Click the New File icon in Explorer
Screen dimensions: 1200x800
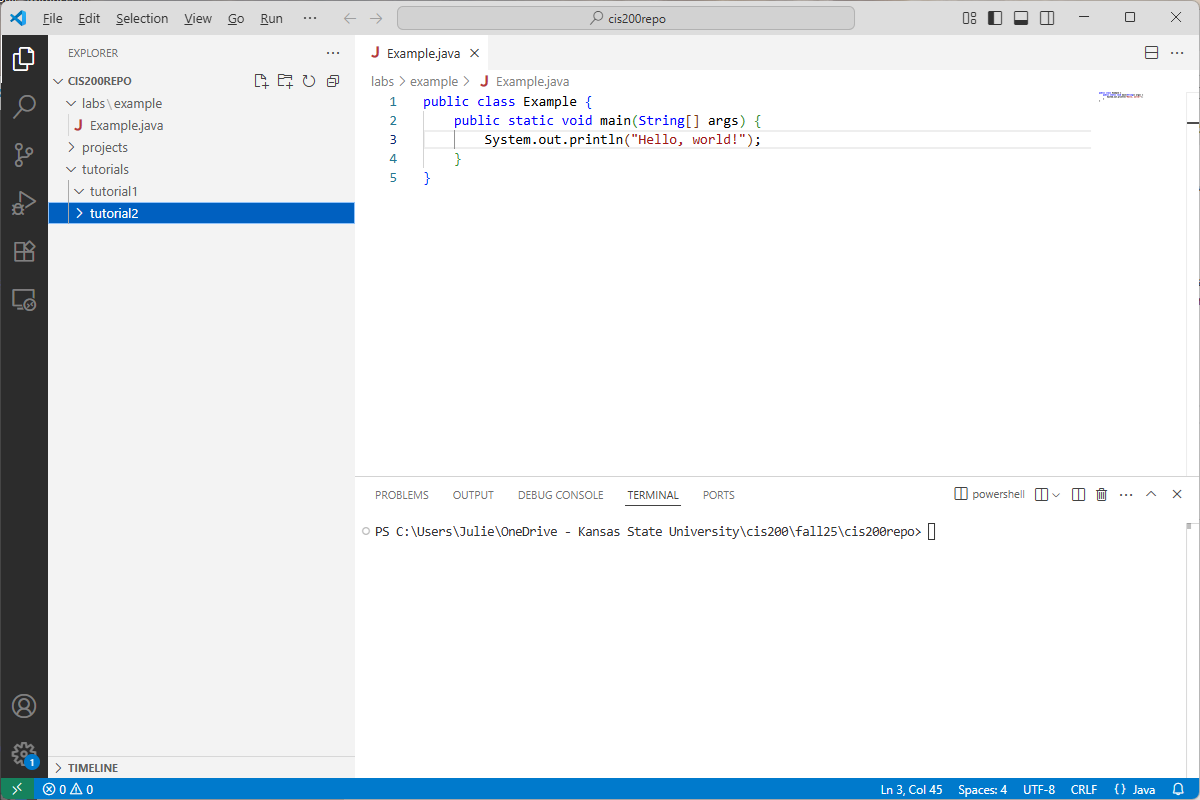[x=261, y=81]
